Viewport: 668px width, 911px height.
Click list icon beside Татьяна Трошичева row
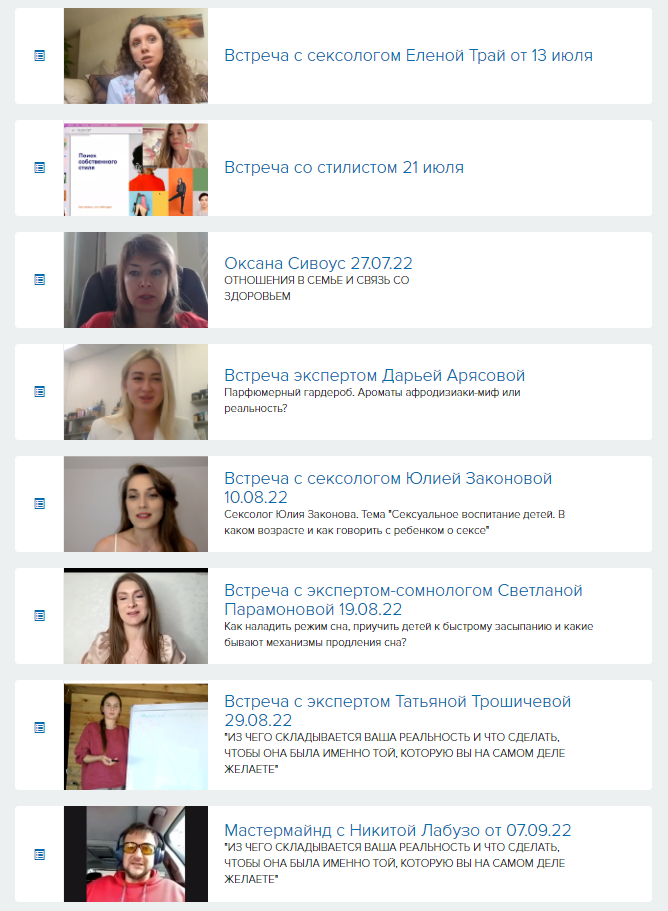(39, 727)
